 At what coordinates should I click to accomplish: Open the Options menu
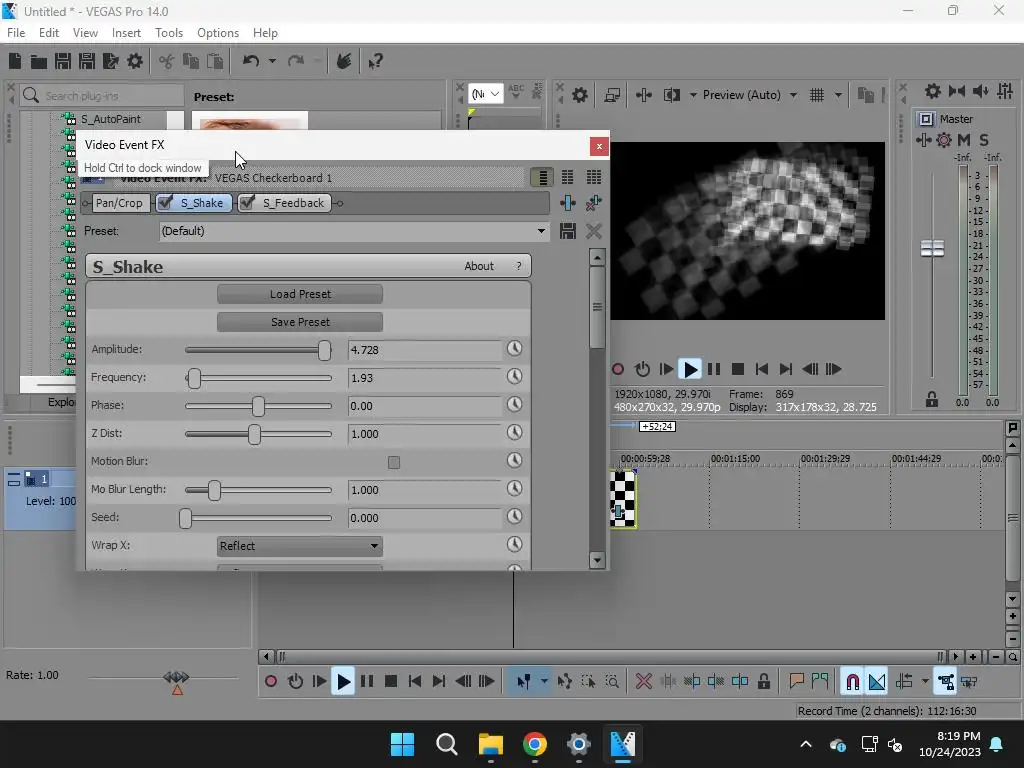coord(217,33)
